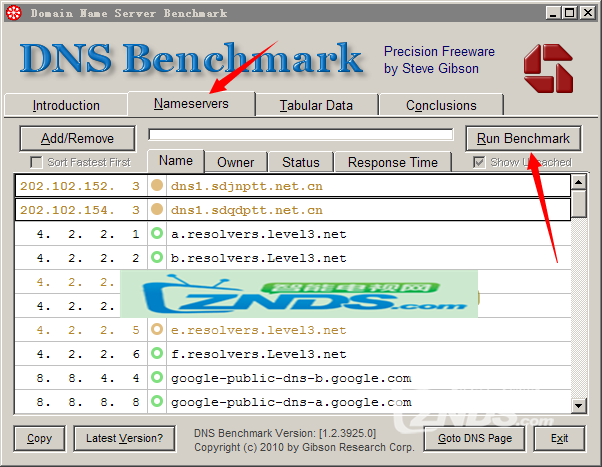The height and width of the screenshot is (467, 602).
Task: Select the 202.102.152.3 IP address entry
Action: (80, 186)
